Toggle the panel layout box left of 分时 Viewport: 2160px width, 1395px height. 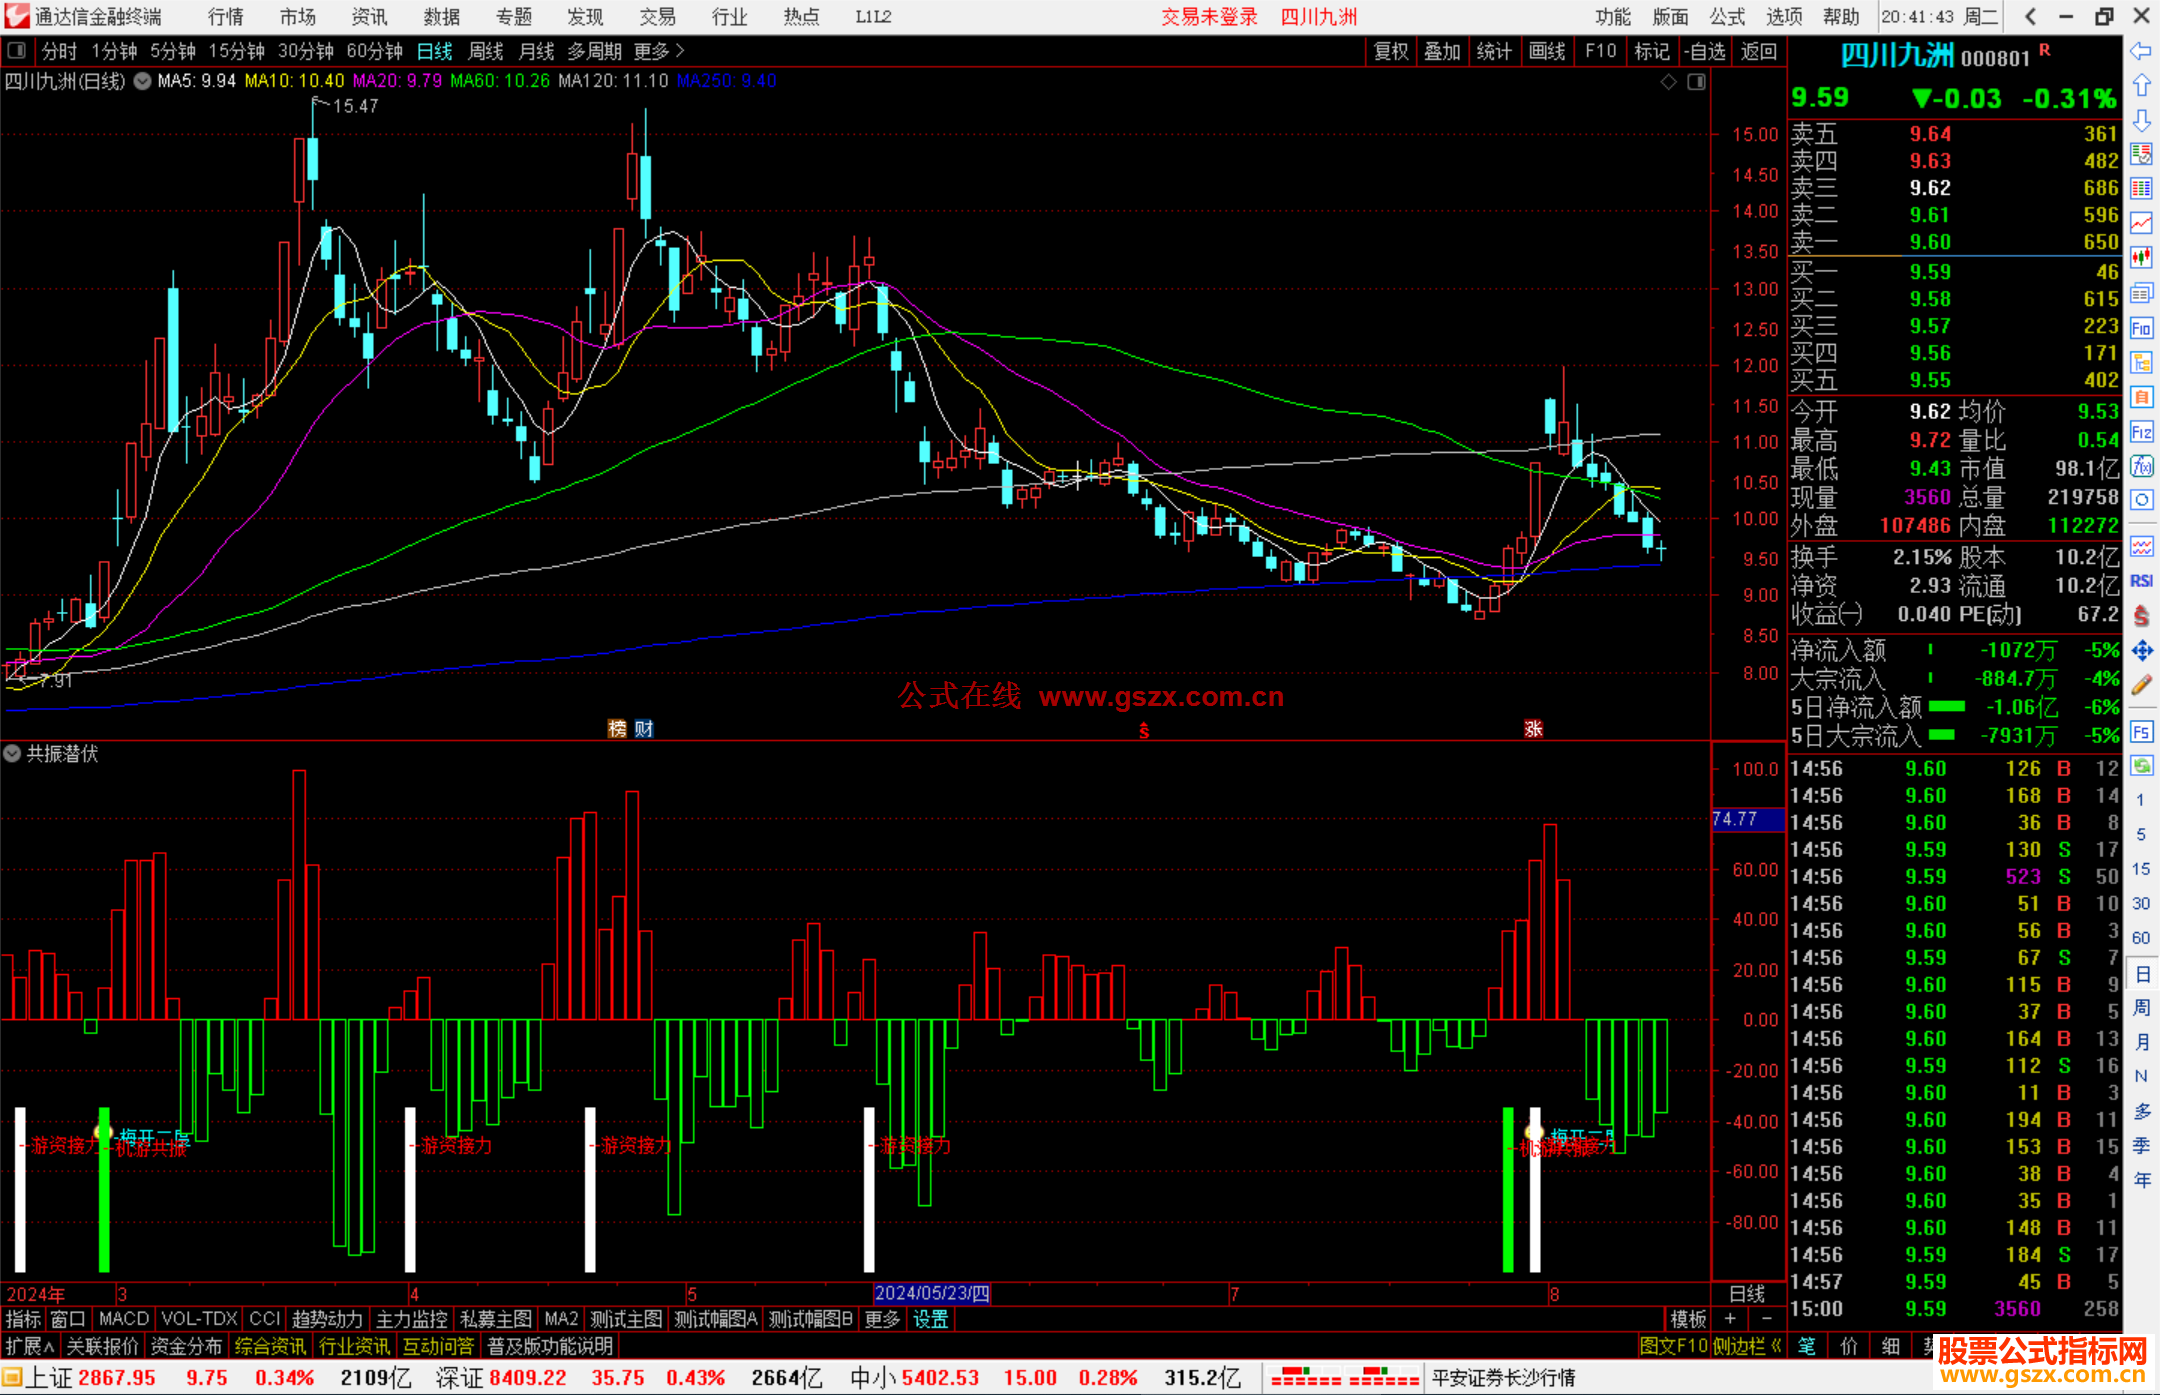[16, 50]
